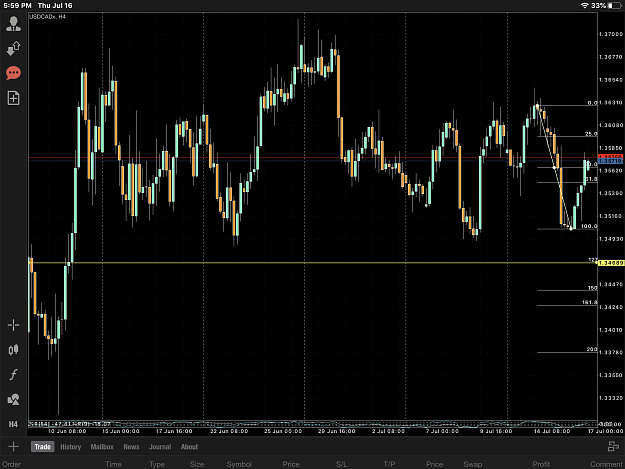Image resolution: width=625 pixels, height=469 pixels.
Task: Open the About tab
Action: (189, 447)
